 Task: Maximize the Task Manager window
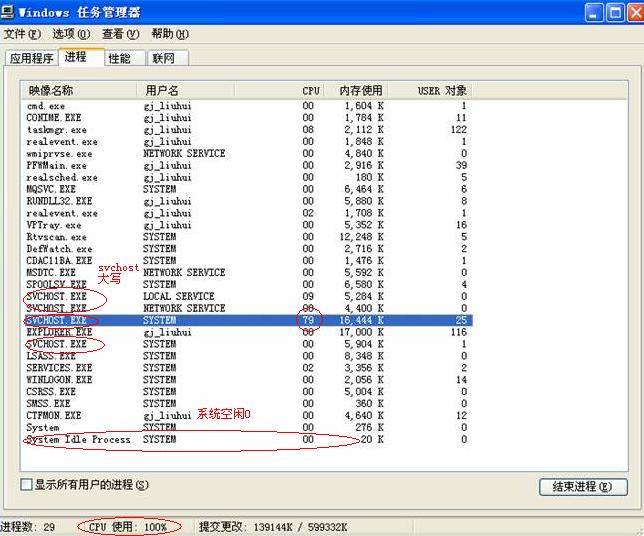pyautogui.click(x=615, y=12)
